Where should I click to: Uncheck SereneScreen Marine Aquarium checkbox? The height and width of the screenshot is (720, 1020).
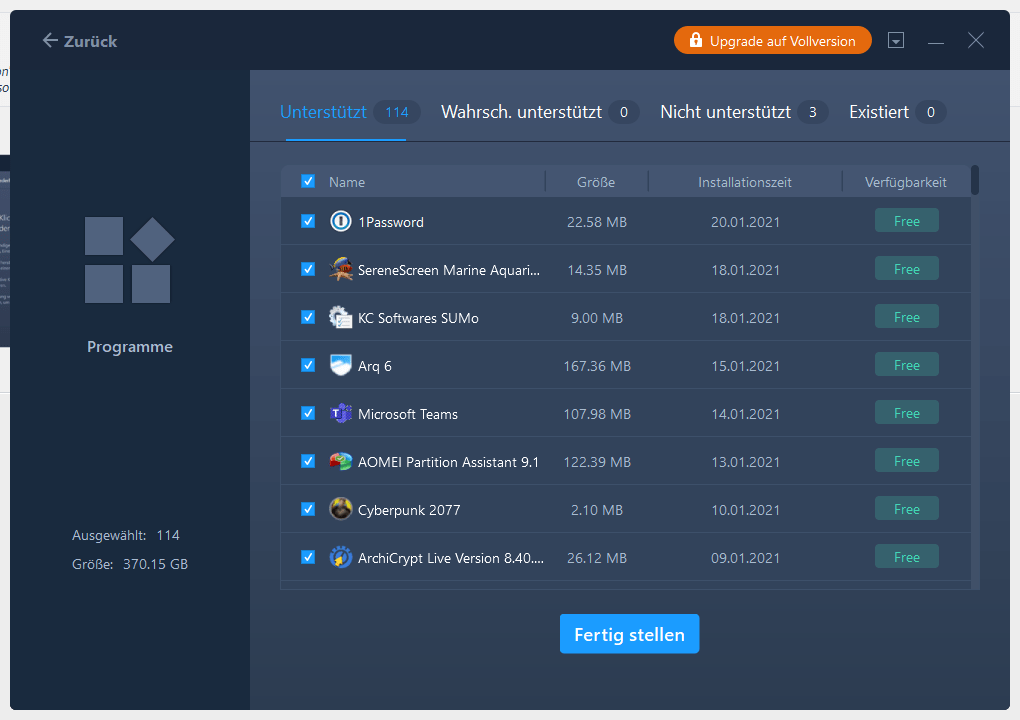pos(308,269)
